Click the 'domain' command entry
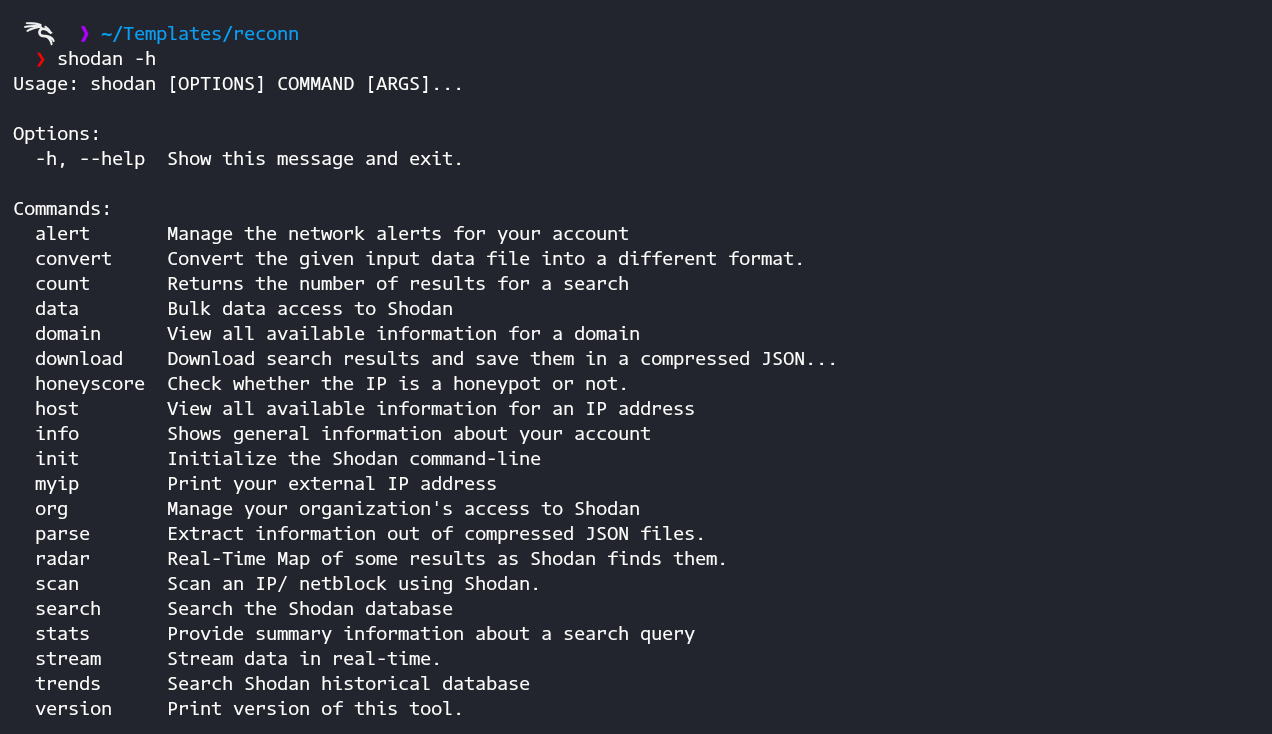Viewport: 1272px width, 734px height. tap(68, 334)
